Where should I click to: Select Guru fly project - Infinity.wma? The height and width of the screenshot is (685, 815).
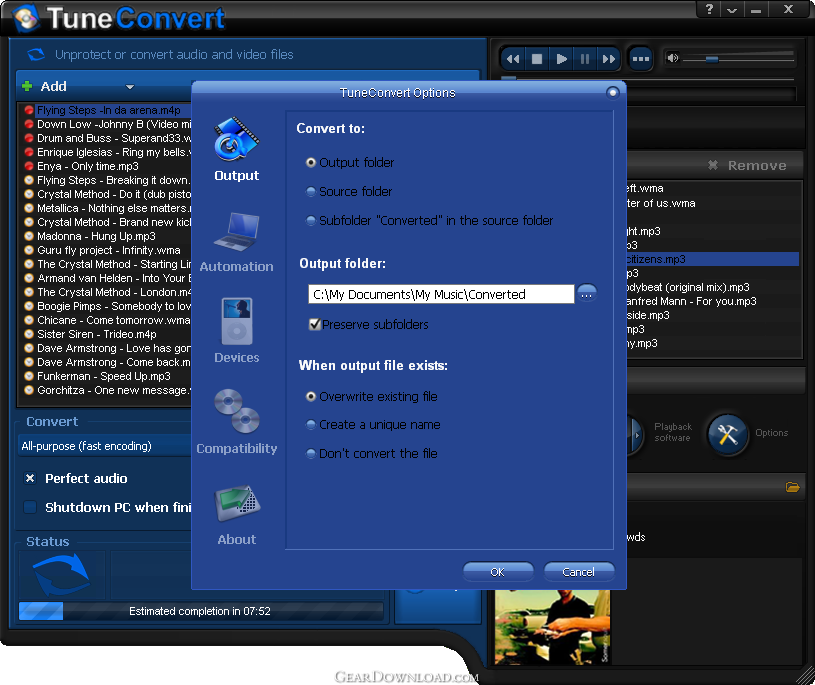coord(109,251)
